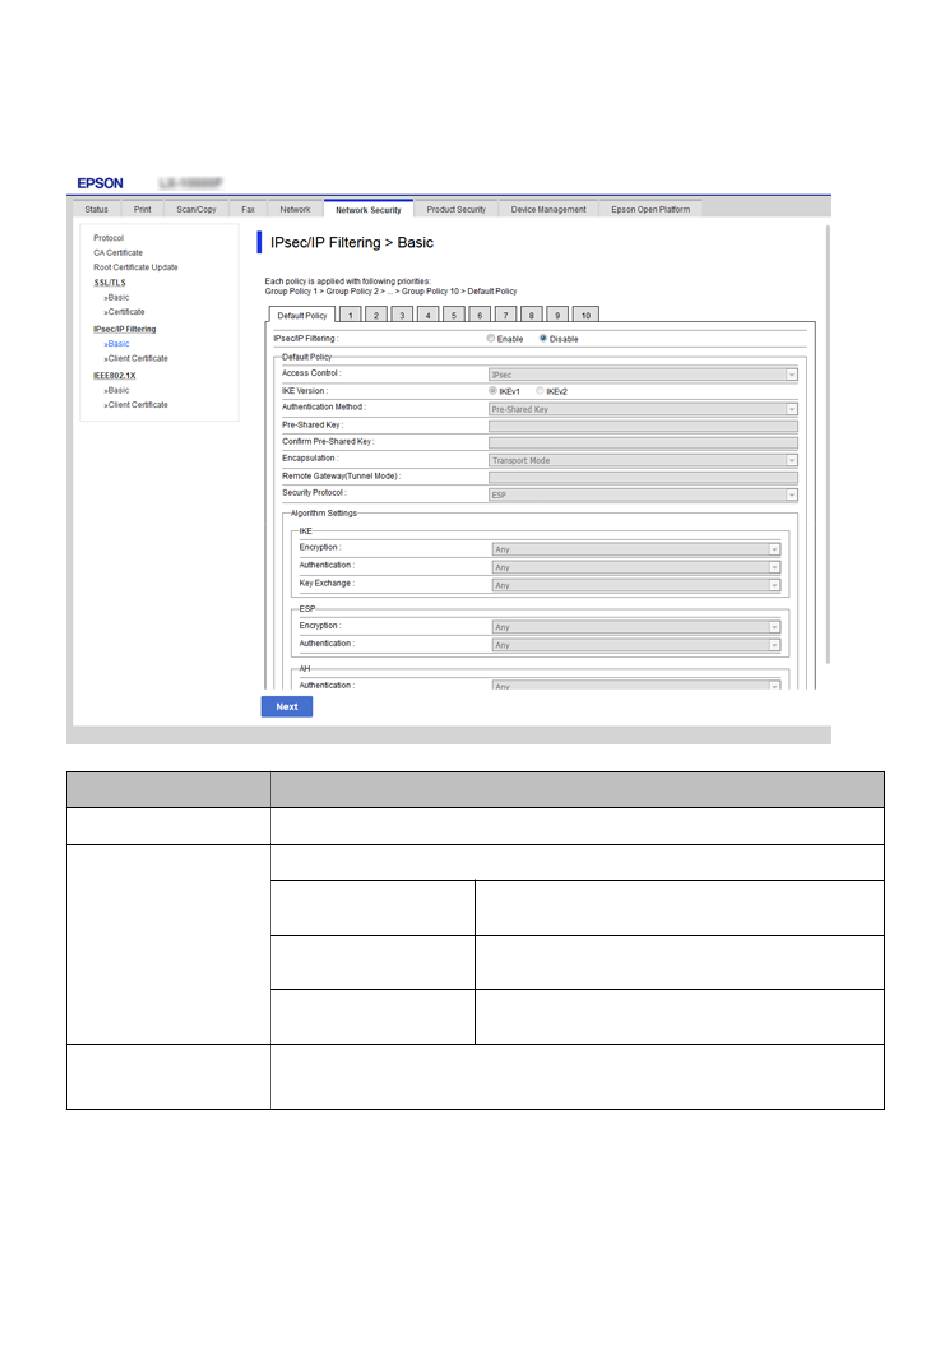Click the Pre-Shared Key field
The width and height of the screenshot is (950, 1370).
click(x=643, y=426)
